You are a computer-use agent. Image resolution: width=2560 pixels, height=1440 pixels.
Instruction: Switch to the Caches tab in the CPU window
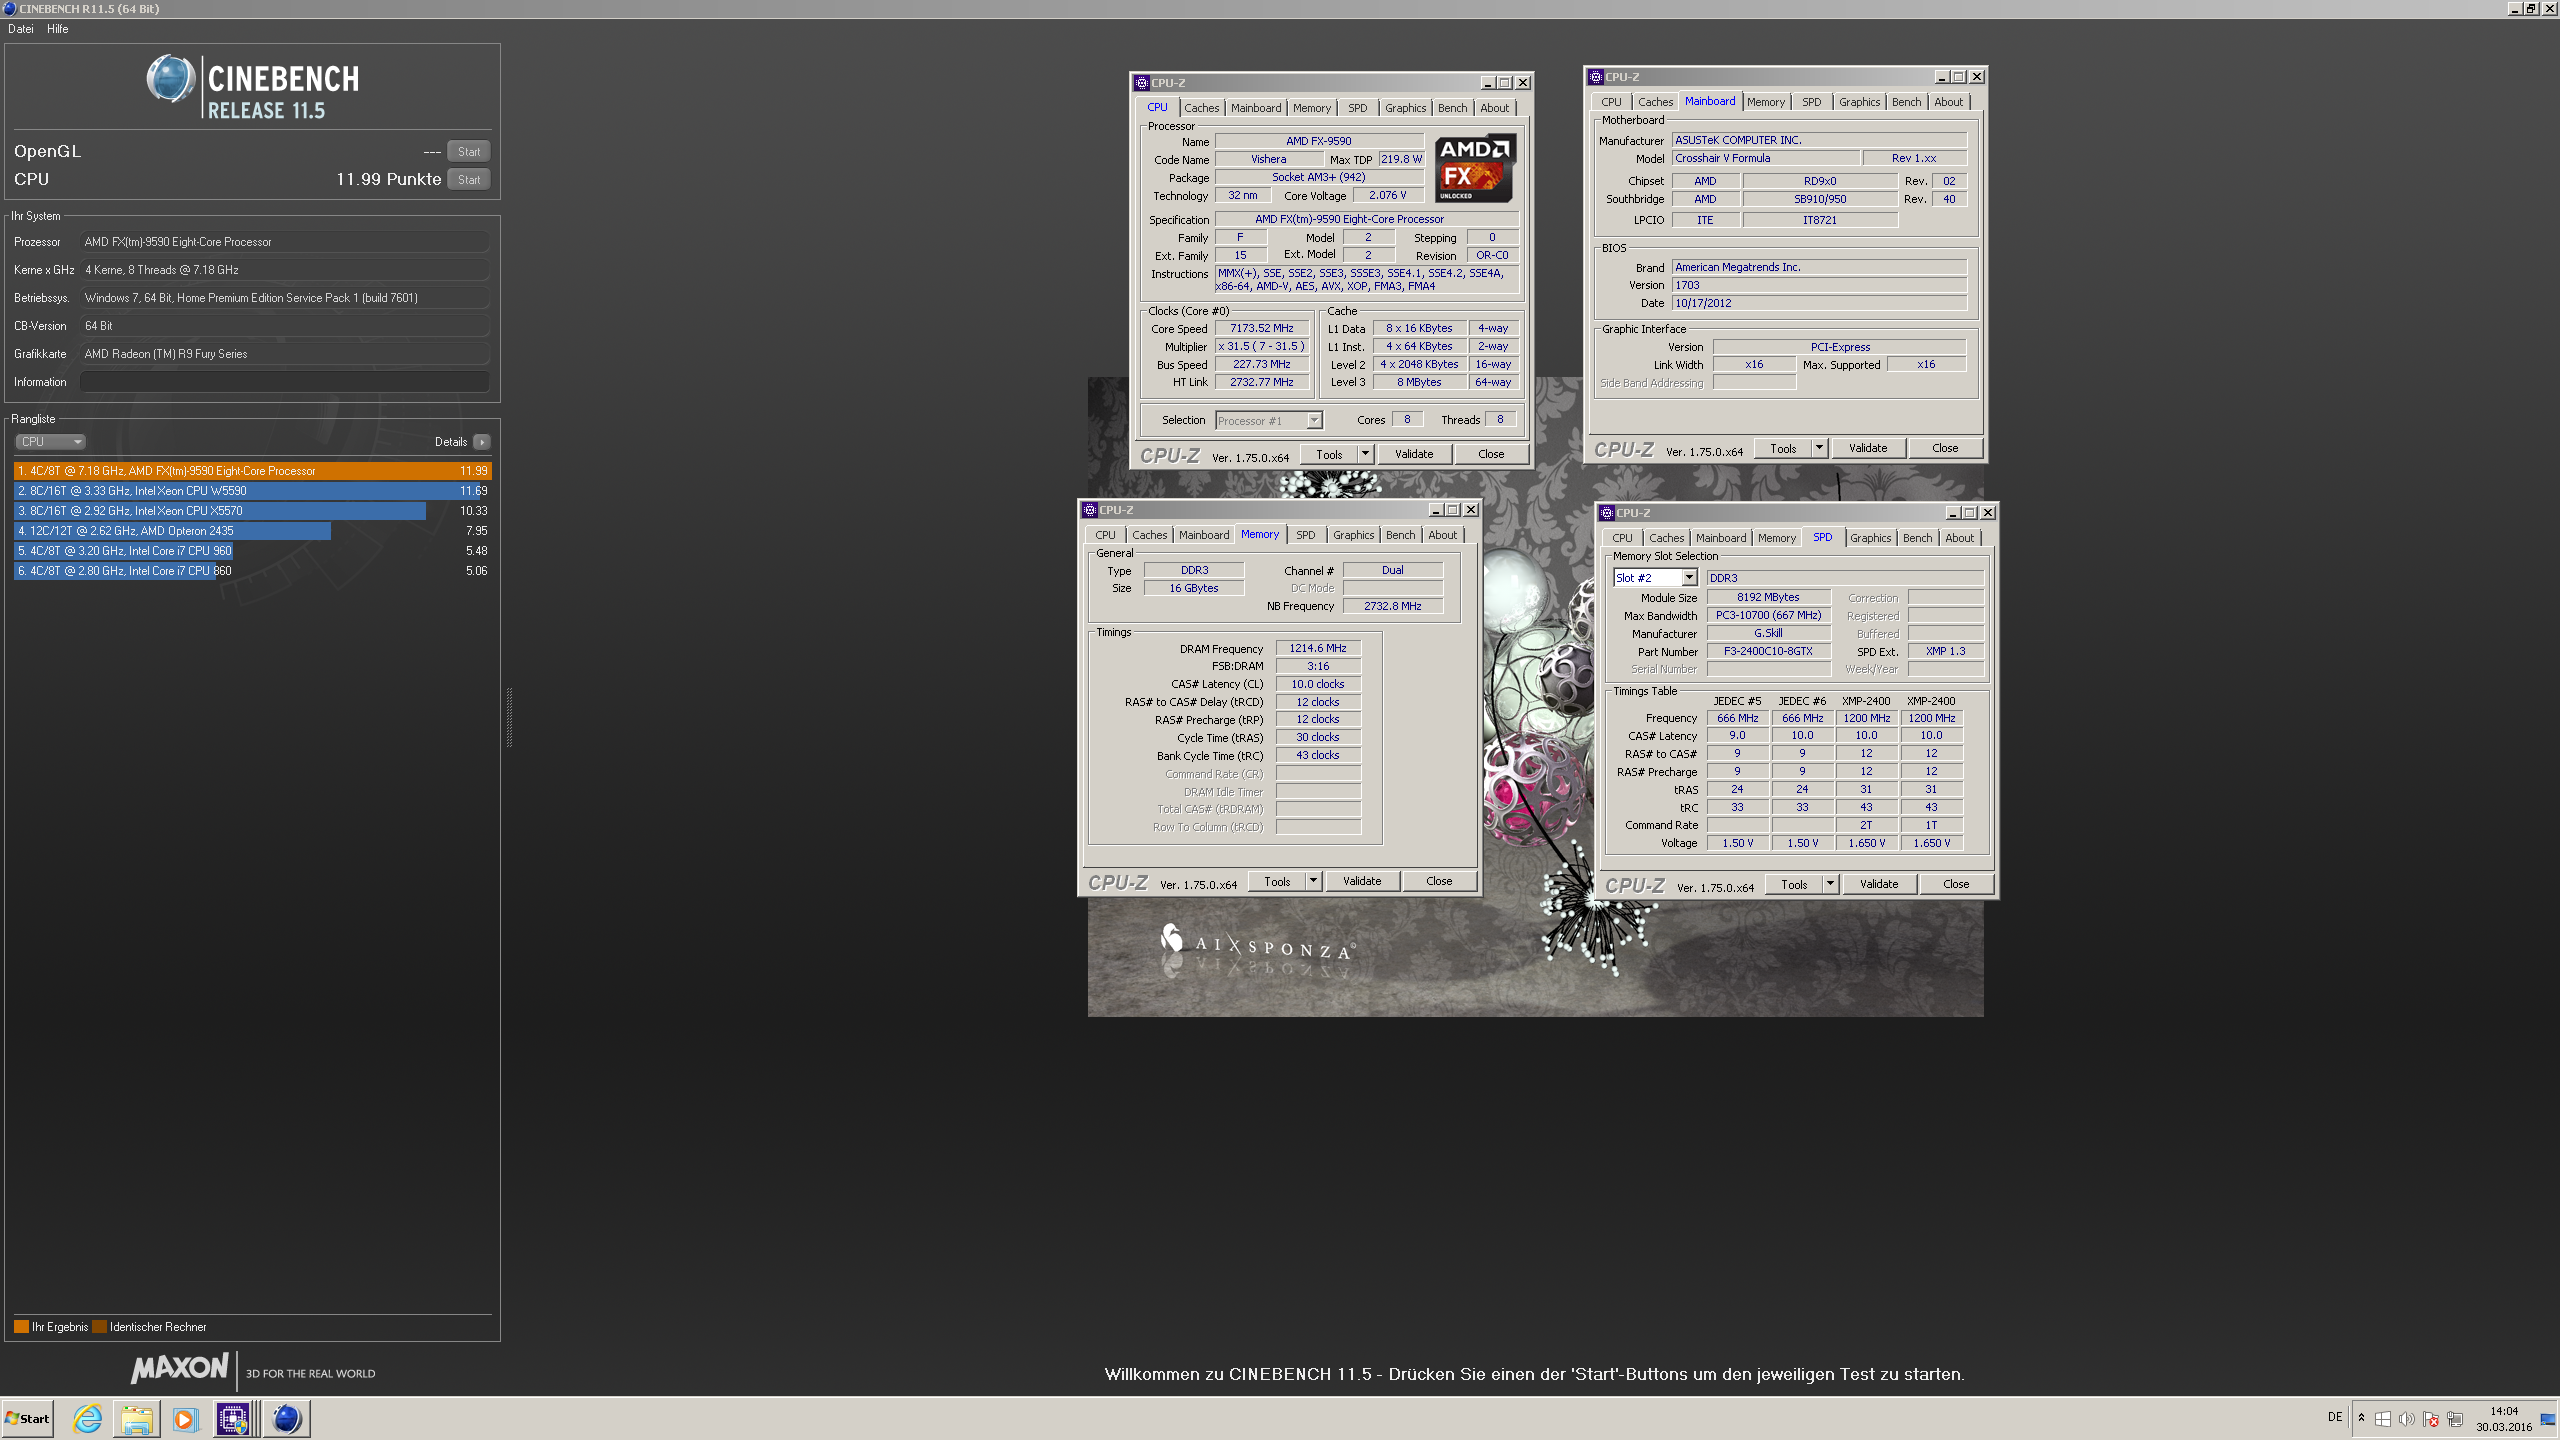point(1201,108)
